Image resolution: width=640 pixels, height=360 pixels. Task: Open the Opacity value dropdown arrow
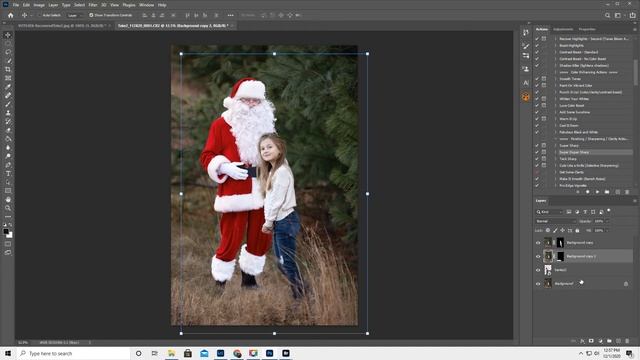[607, 221]
